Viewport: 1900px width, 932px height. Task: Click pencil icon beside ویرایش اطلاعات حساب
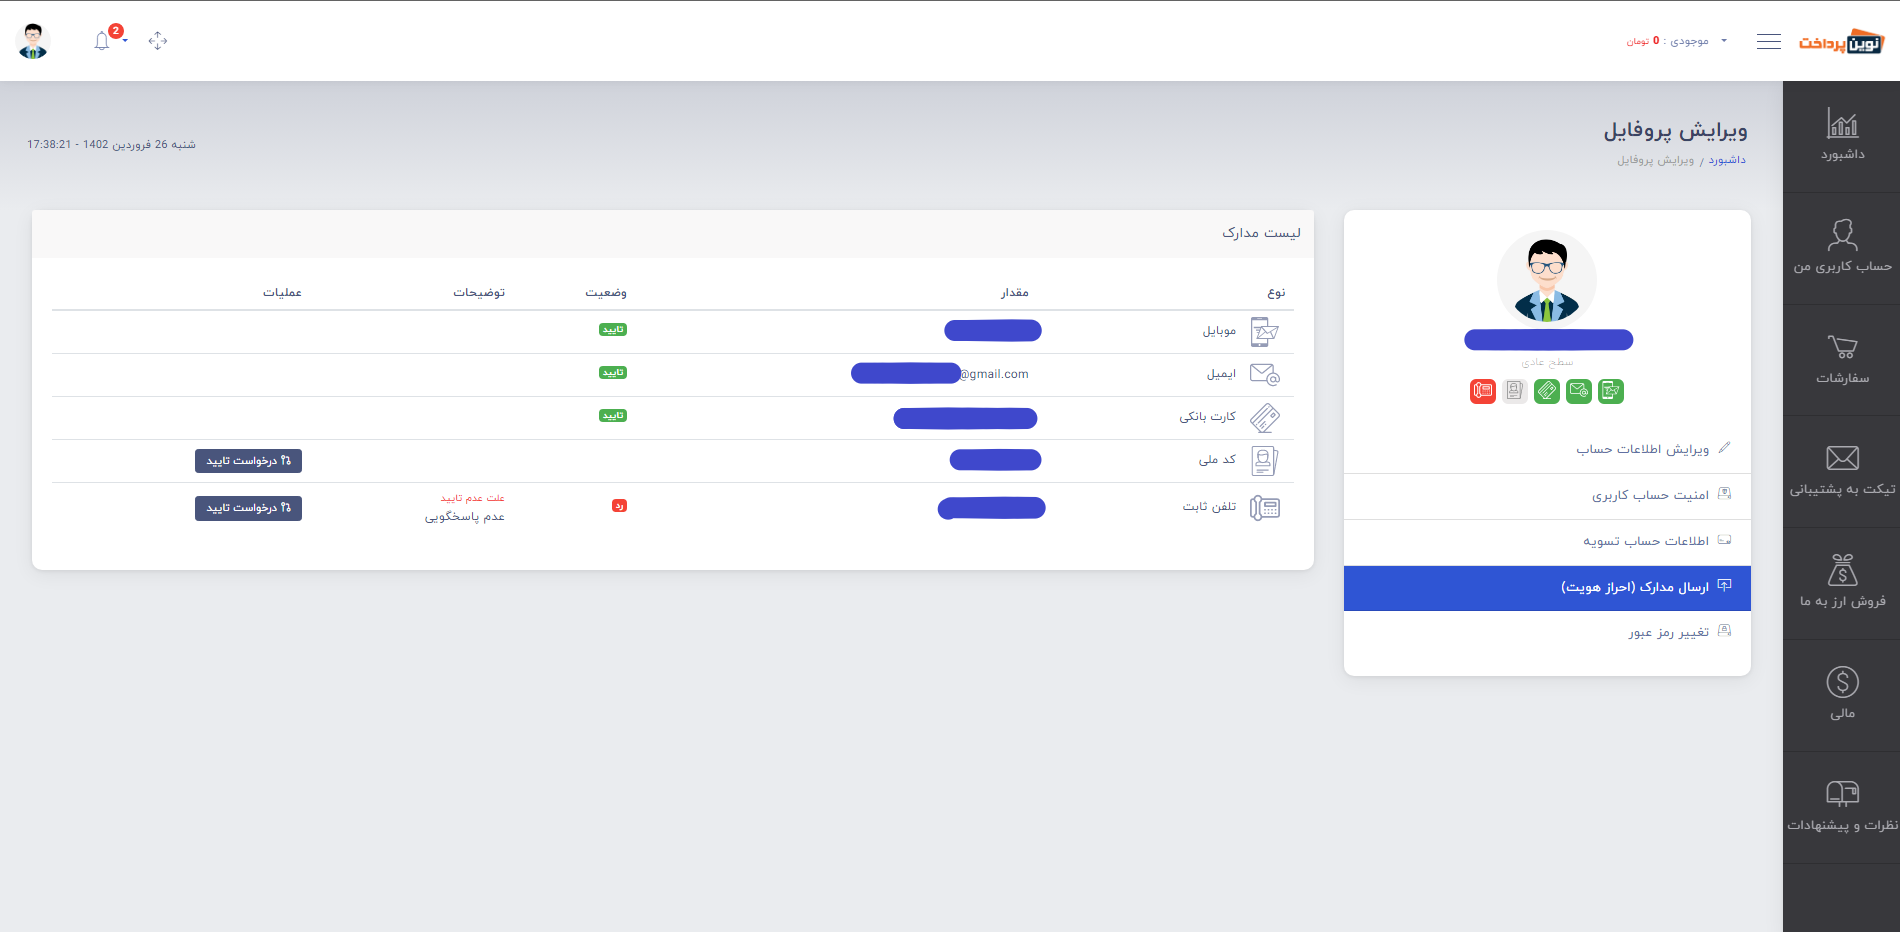click(1724, 448)
